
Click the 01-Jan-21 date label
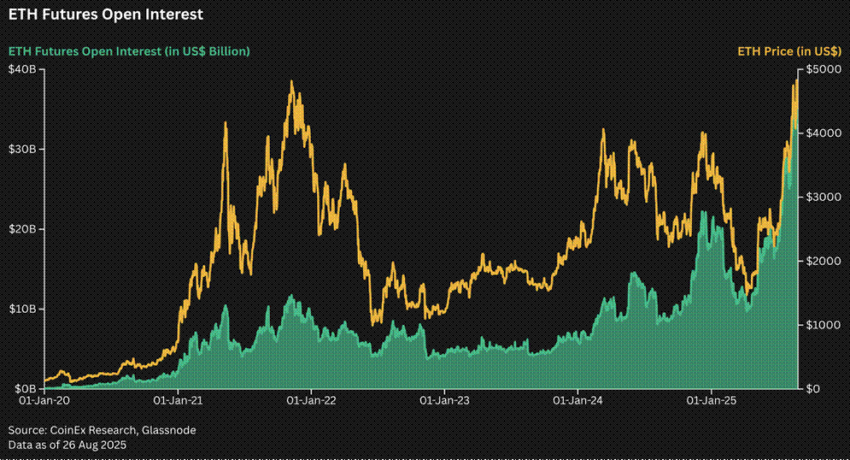tap(178, 401)
